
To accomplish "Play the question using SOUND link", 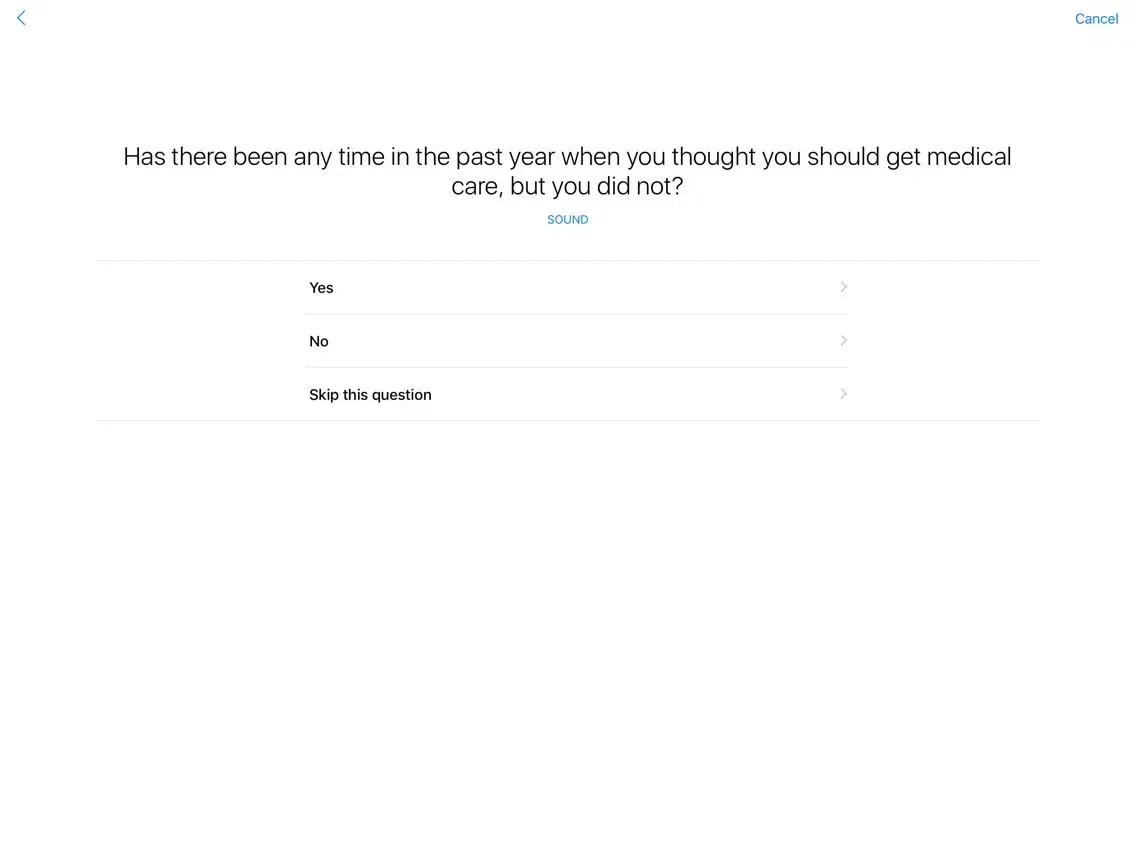I will (x=567, y=220).
